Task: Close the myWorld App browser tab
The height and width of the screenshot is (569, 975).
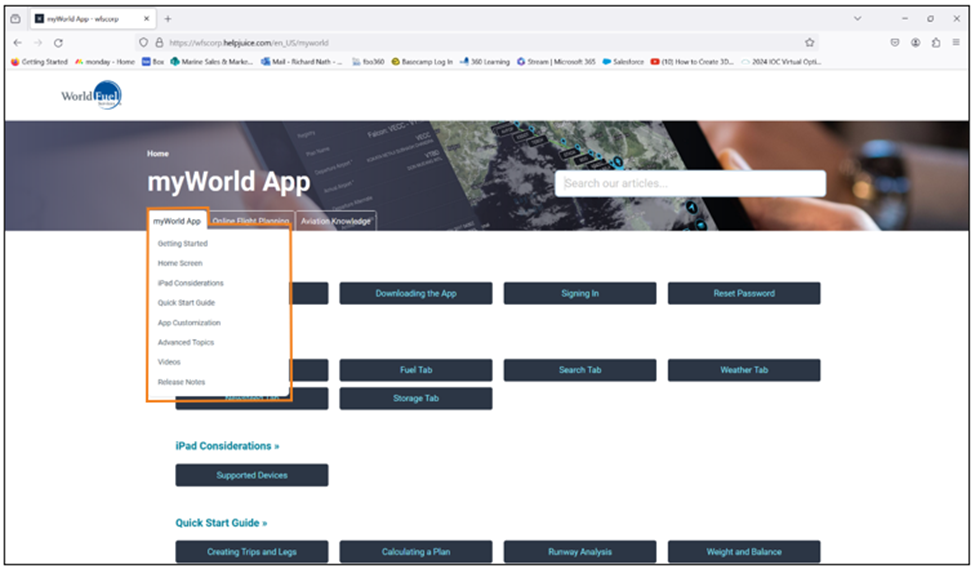Action: coord(147,19)
